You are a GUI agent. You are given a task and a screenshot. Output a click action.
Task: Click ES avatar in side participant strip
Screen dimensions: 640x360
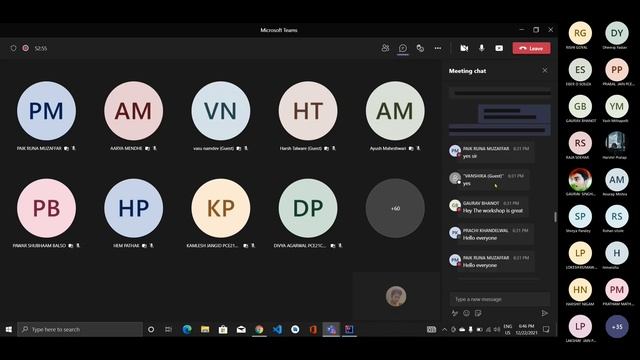(580, 70)
